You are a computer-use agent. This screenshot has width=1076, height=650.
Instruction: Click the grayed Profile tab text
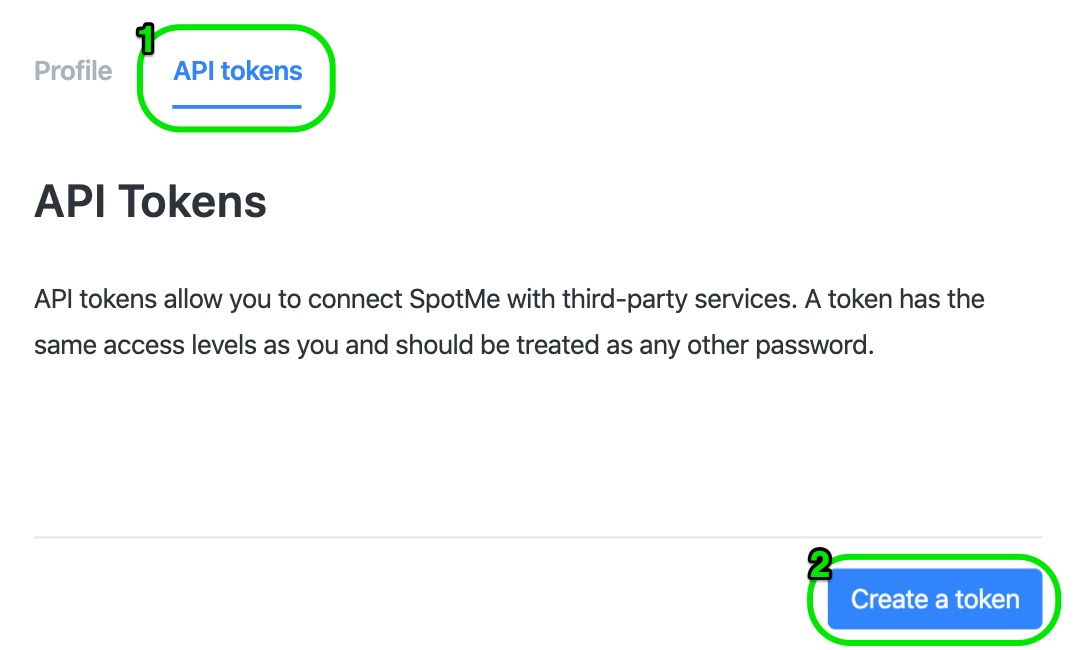[x=73, y=70]
